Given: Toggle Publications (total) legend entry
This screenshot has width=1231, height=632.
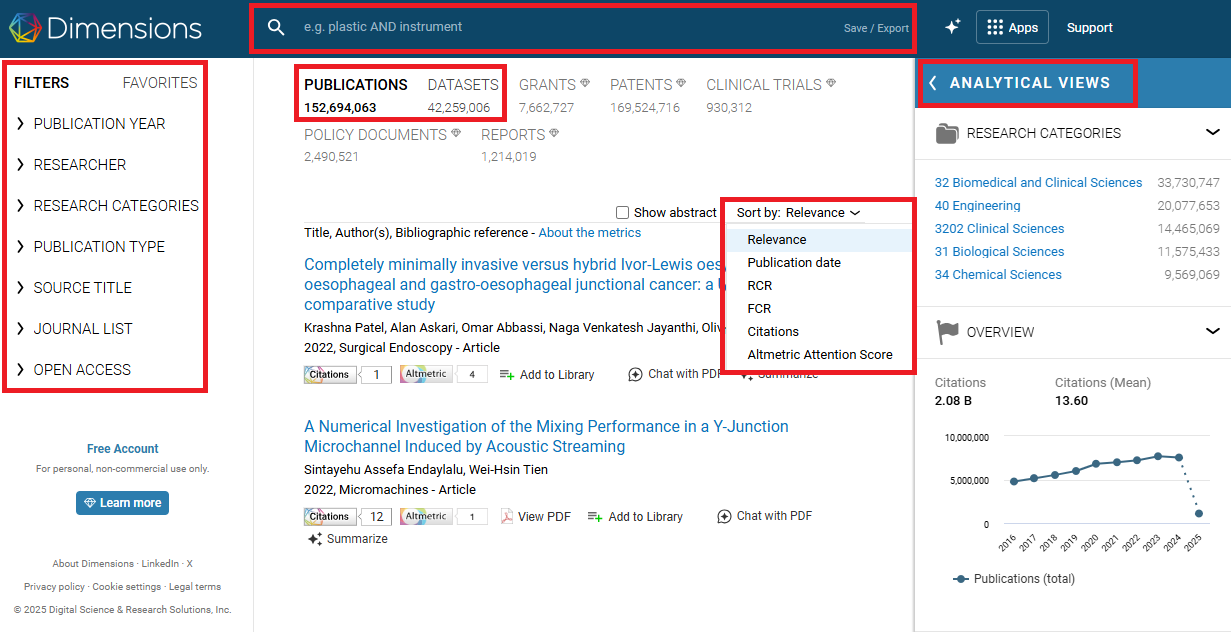Looking at the screenshot, I should 1014,578.
